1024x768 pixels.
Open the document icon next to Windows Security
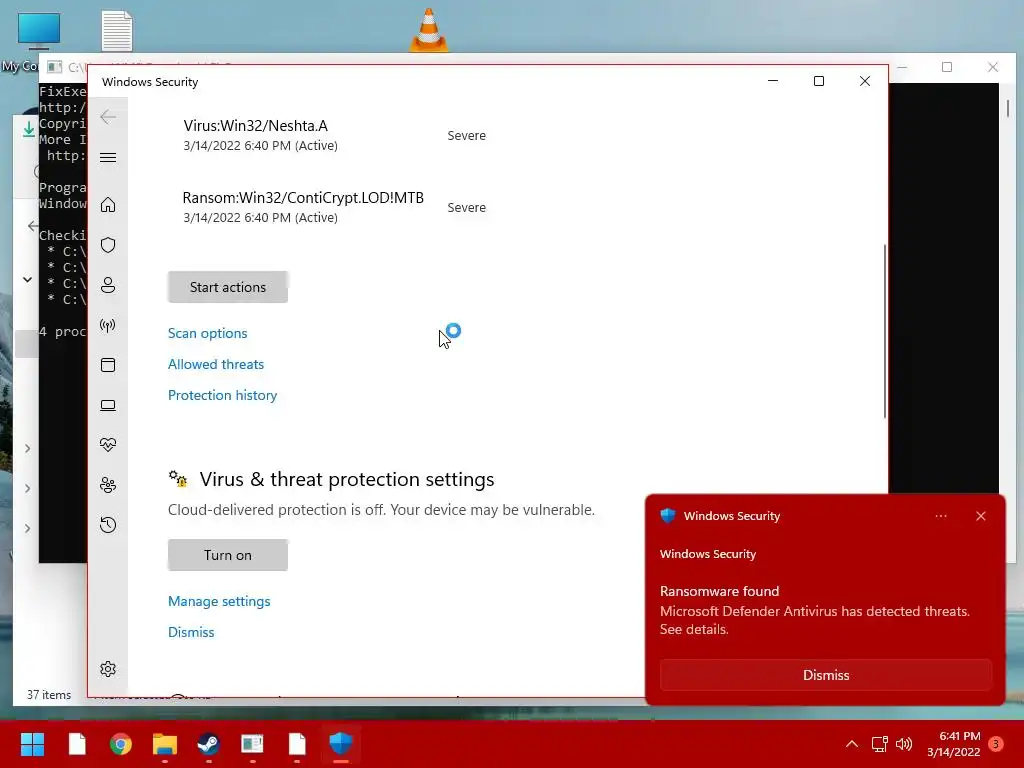click(x=297, y=744)
